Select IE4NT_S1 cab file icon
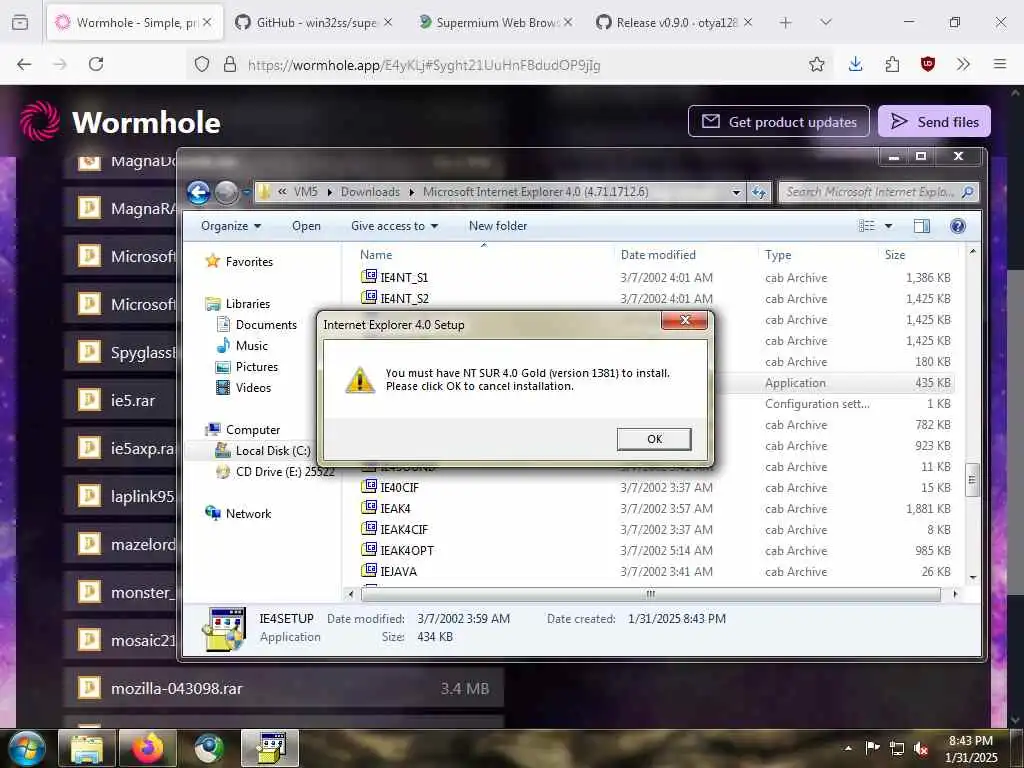This screenshot has width=1024, height=768. pos(369,277)
